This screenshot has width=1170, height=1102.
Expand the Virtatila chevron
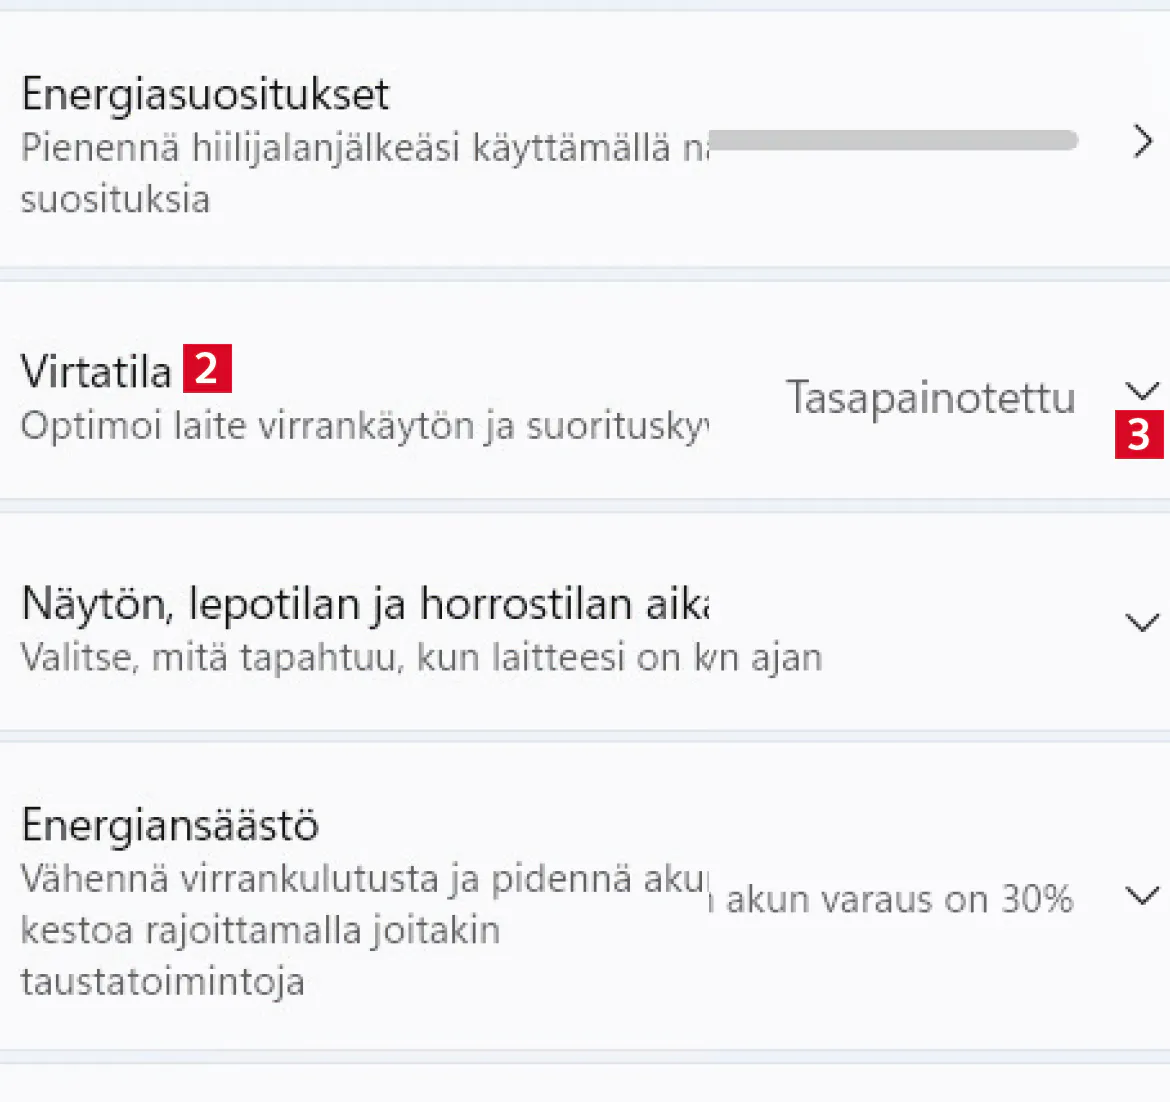pos(1142,389)
